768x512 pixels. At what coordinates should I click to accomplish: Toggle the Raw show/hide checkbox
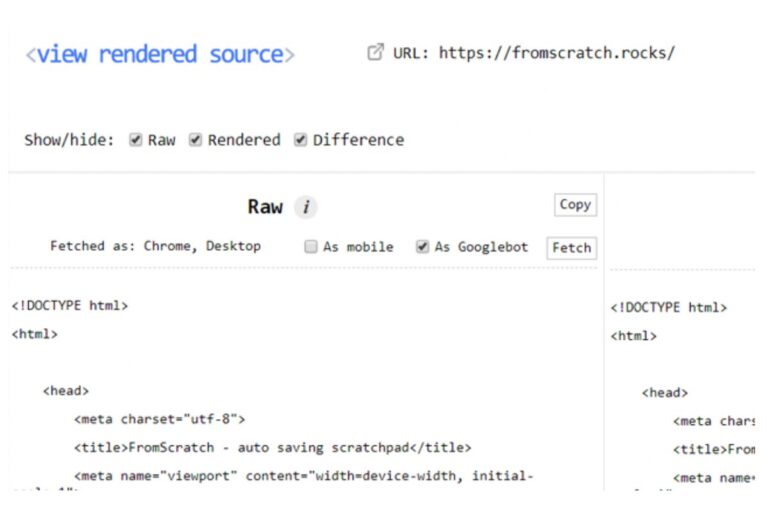136,140
